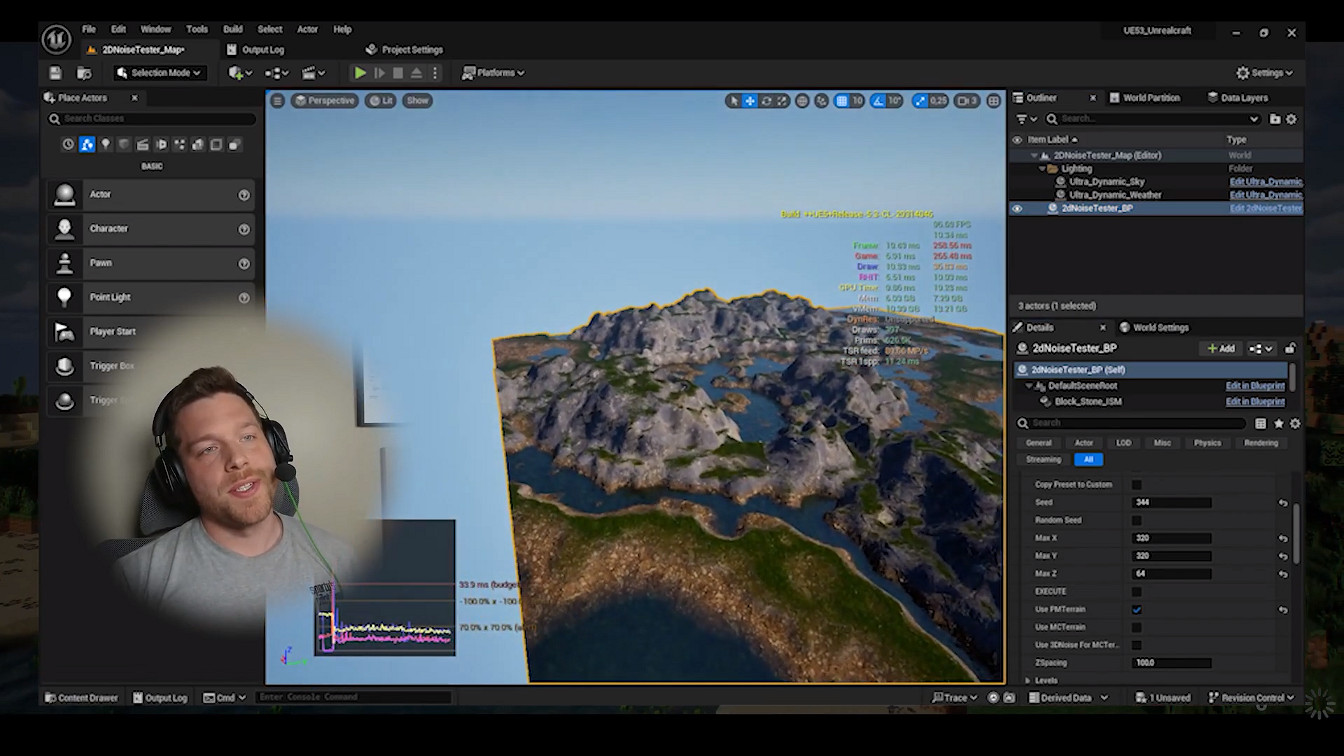Click the Lights category icon in Place Actors
1344x756 pixels.
[x=105, y=145]
